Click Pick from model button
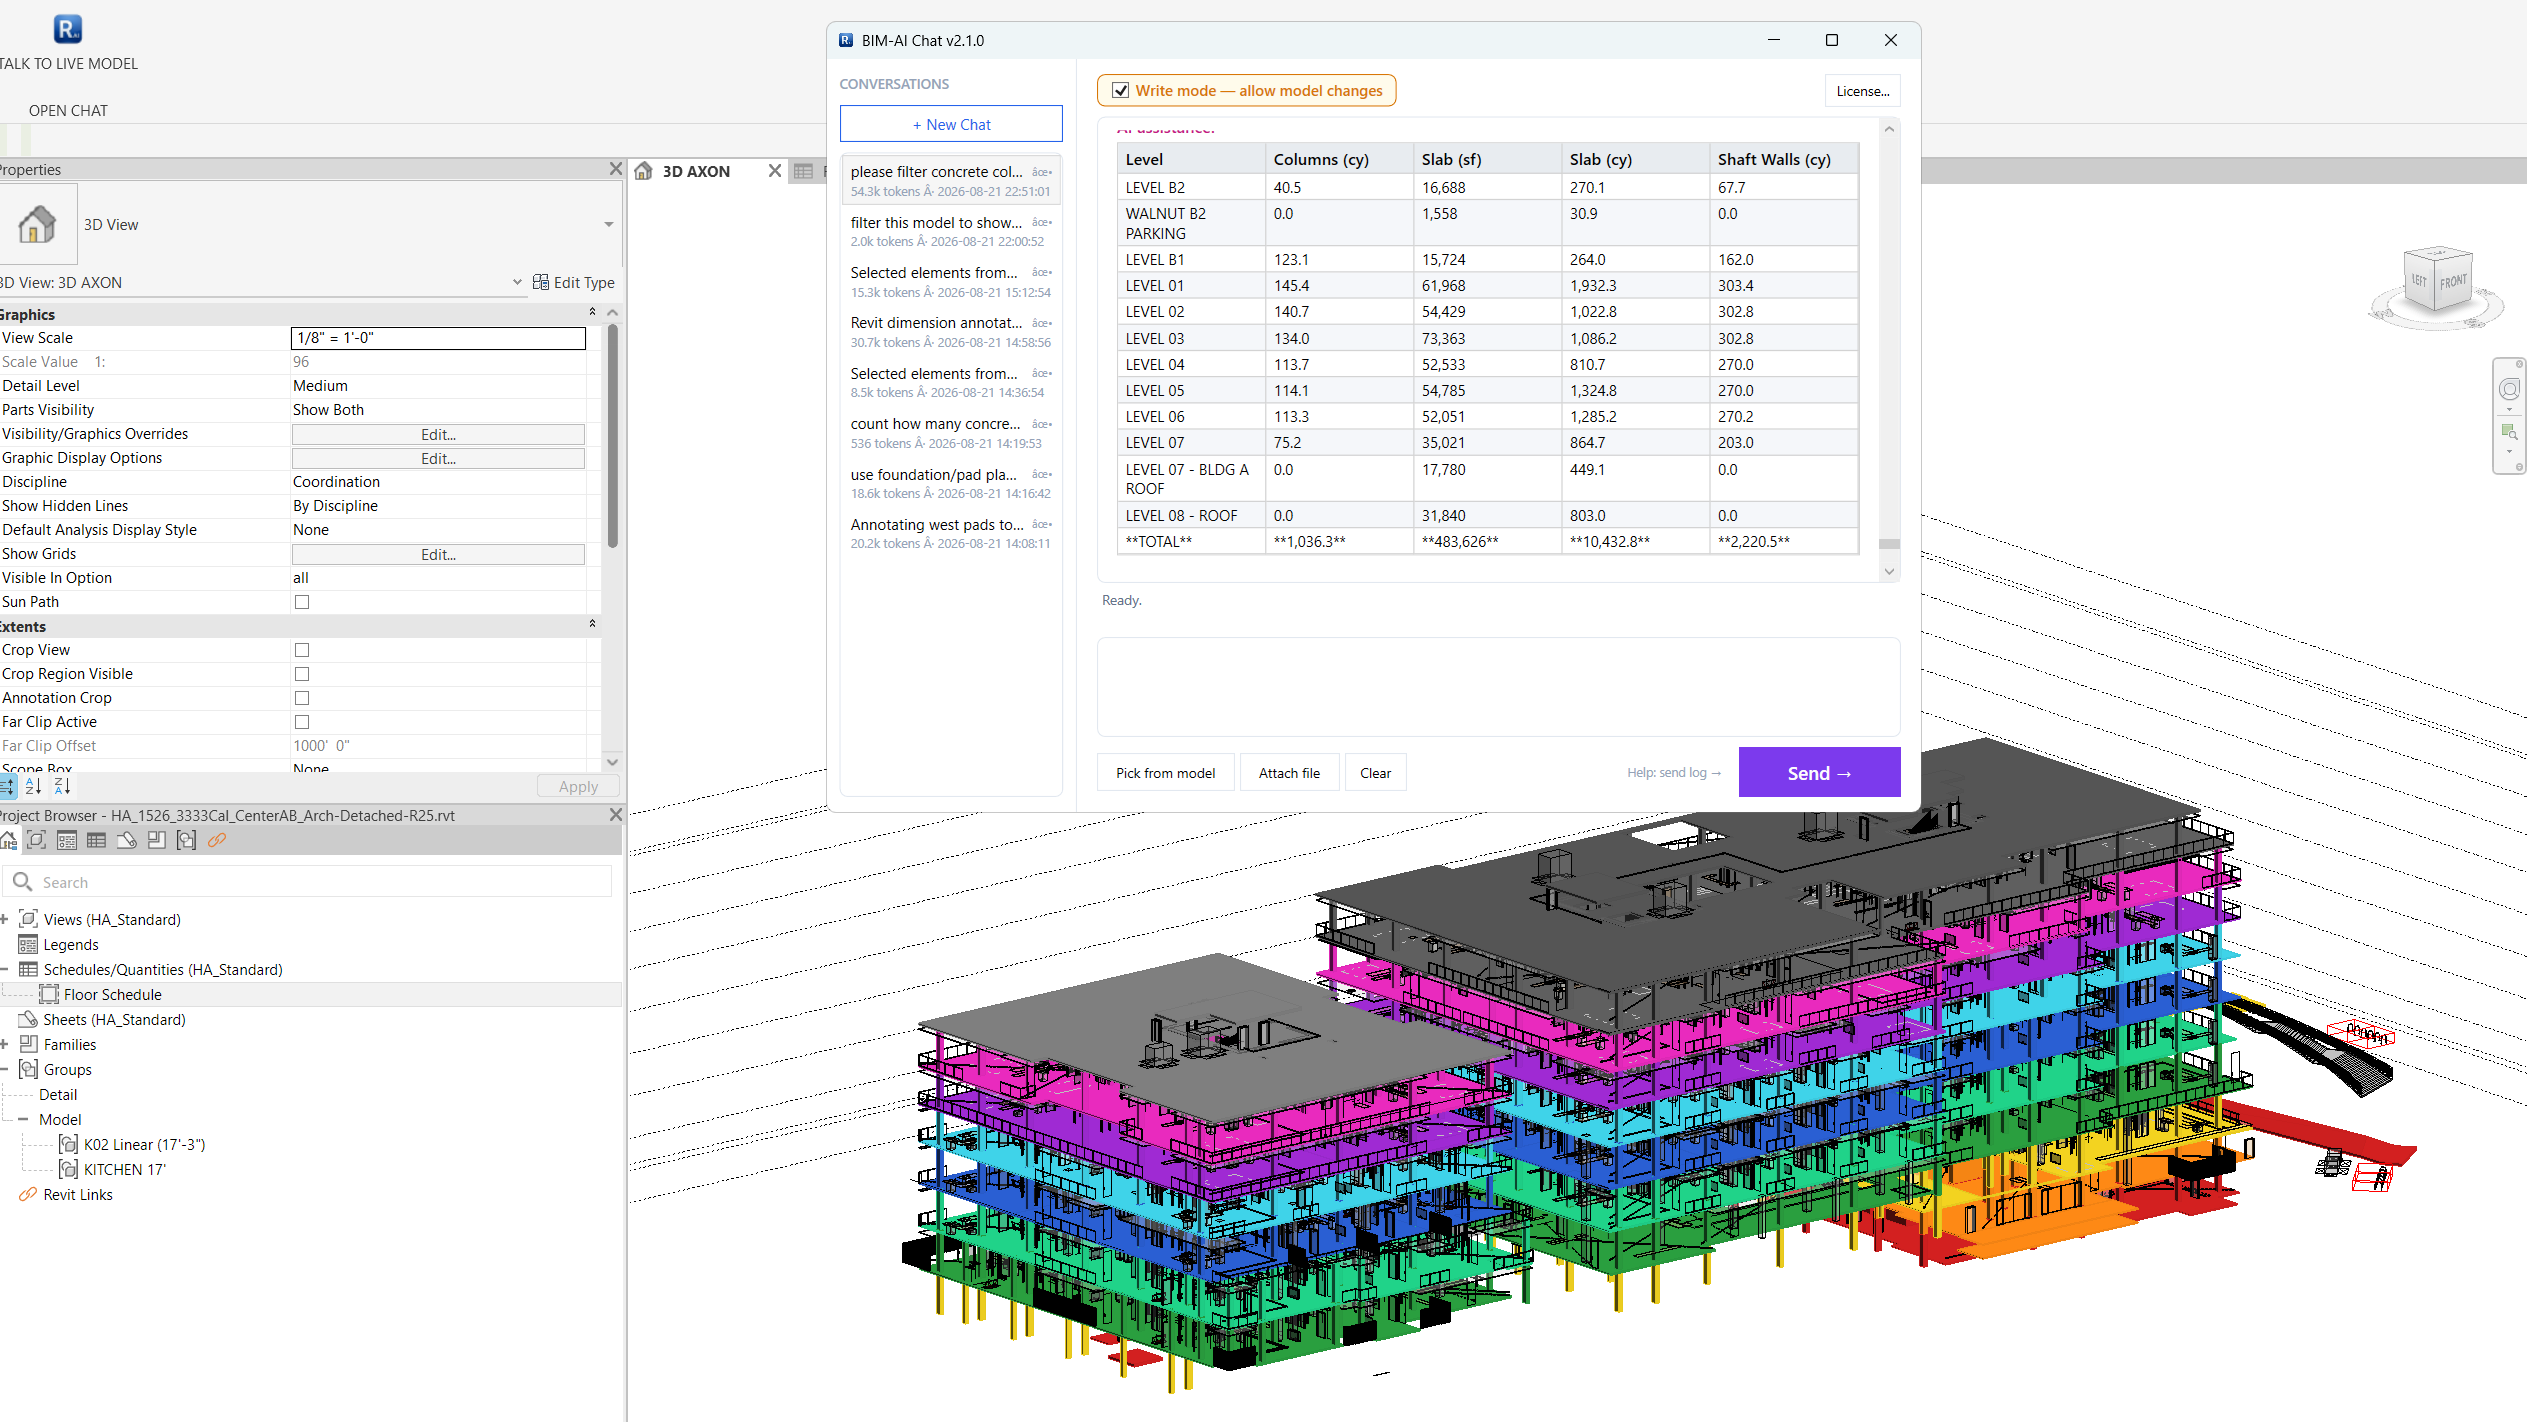The width and height of the screenshot is (2527, 1422). (x=1165, y=773)
